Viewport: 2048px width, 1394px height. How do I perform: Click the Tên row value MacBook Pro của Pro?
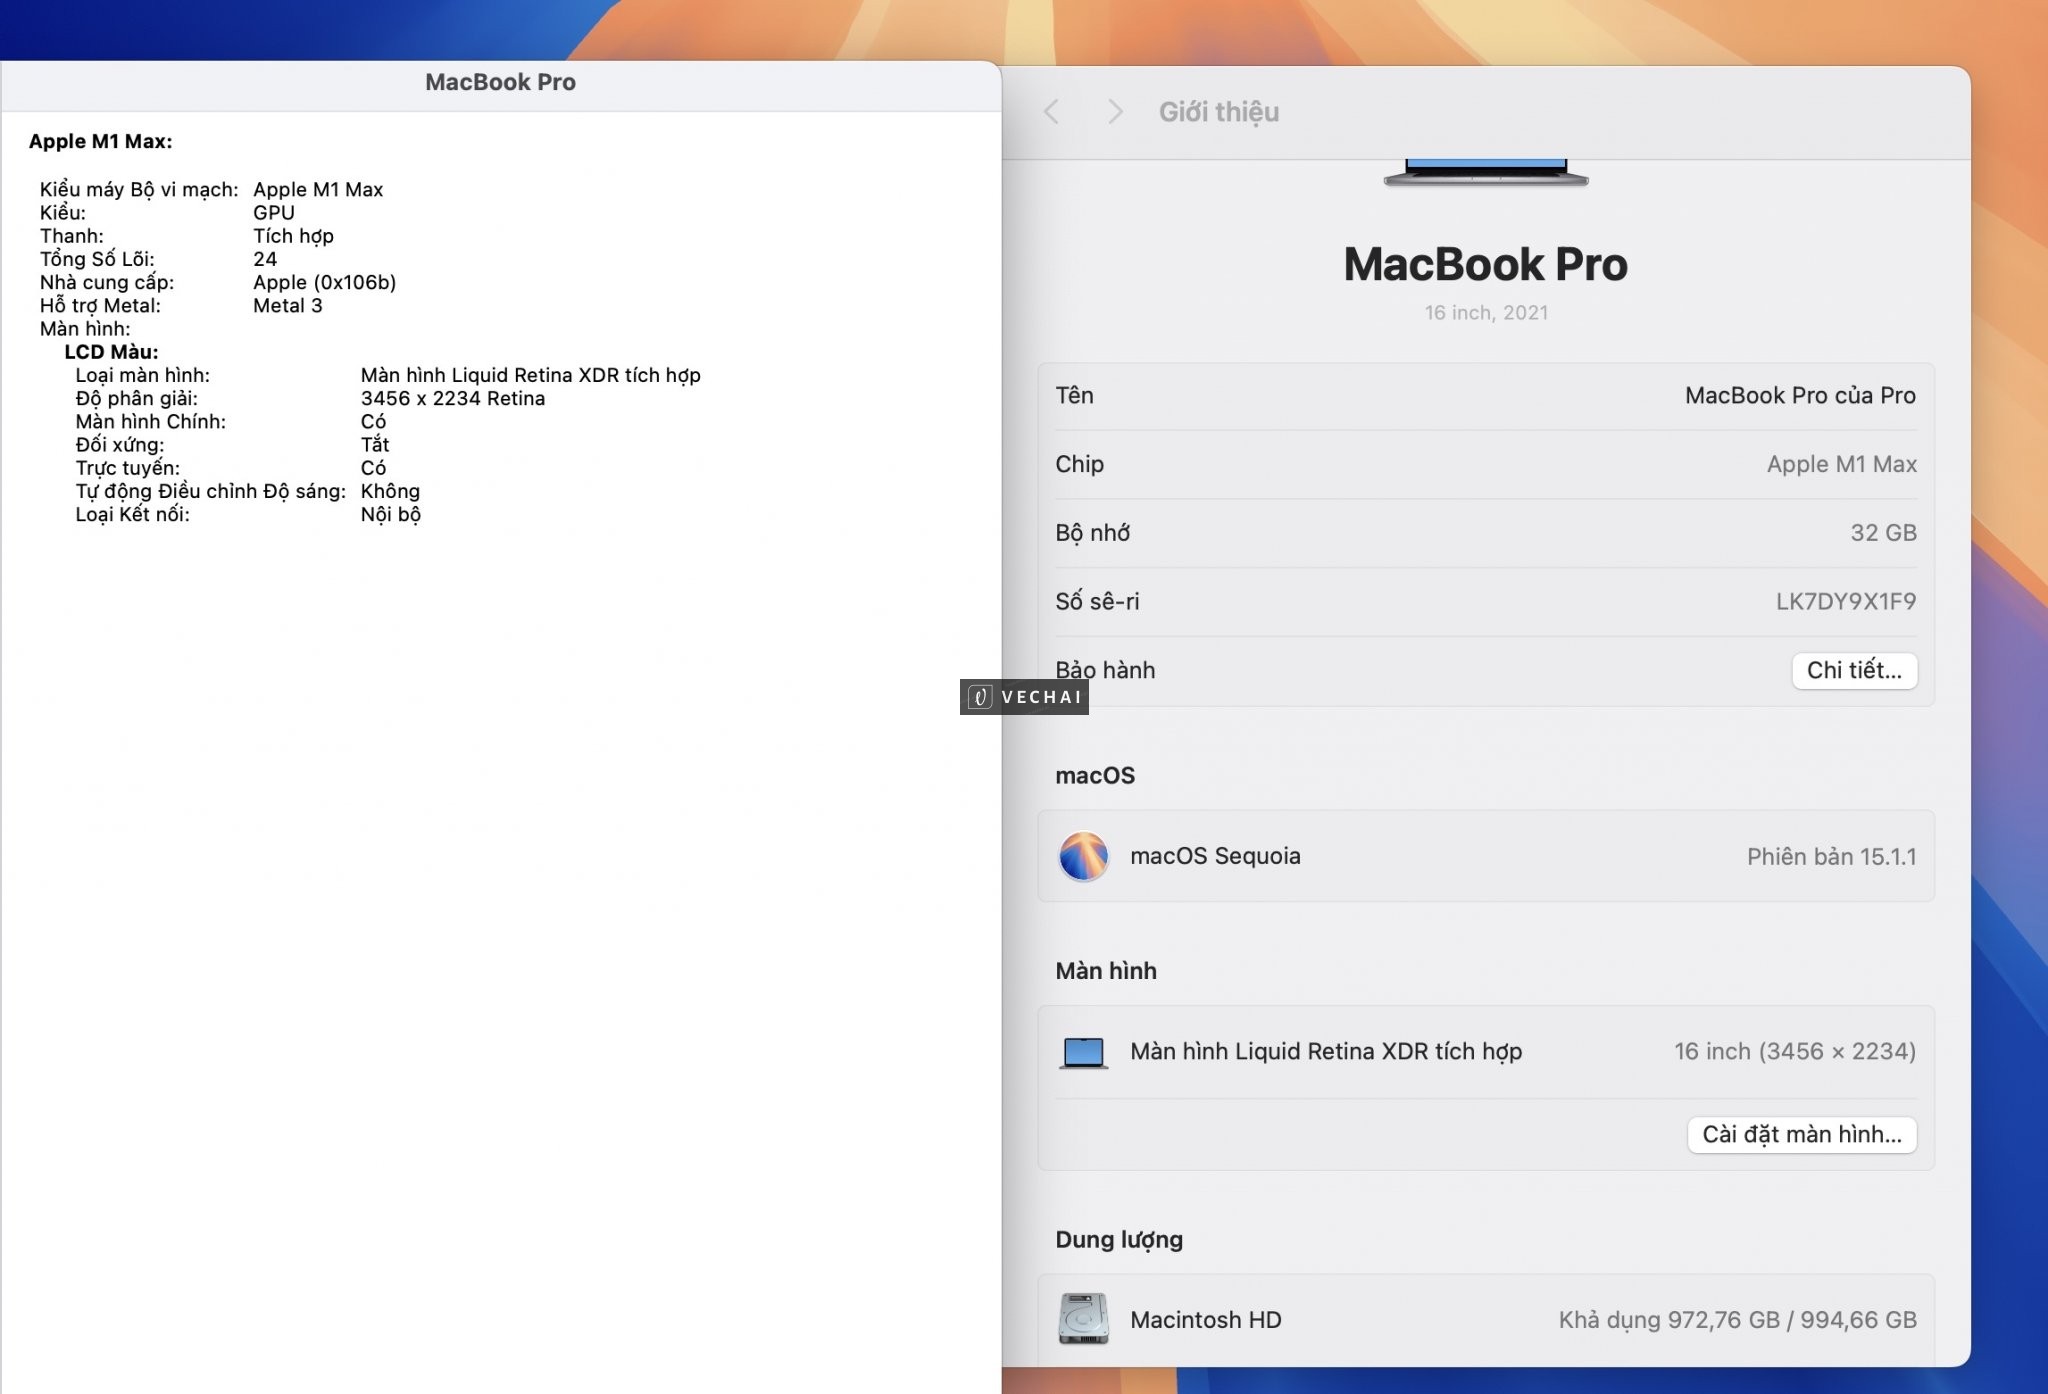[x=1798, y=395]
